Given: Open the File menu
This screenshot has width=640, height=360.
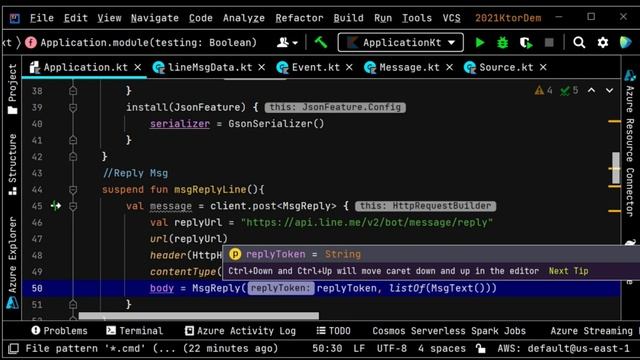Looking at the screenshot, I should click(42, 18).
